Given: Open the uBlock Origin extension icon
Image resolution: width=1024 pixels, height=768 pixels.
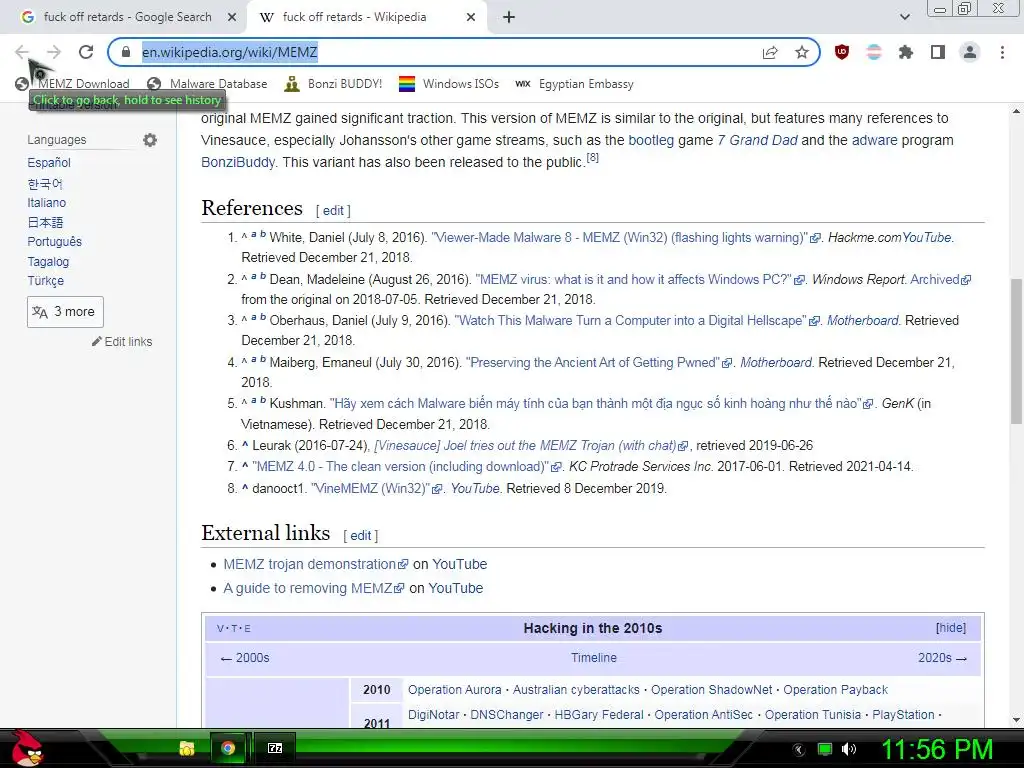Looking at the screenshot, I should point(842,52).
